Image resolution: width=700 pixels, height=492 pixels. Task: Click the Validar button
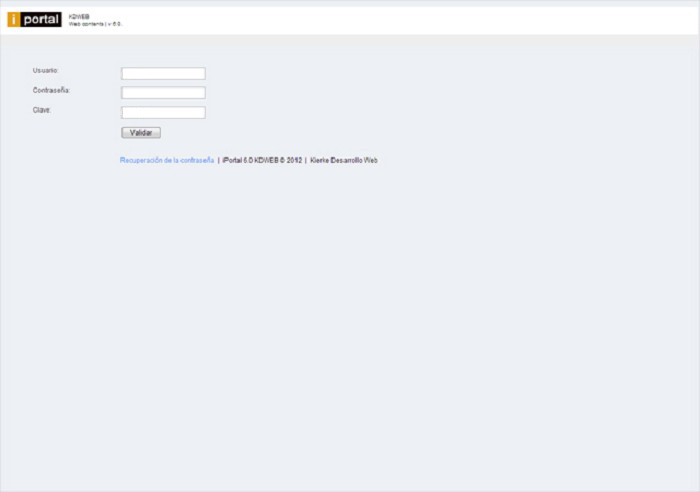[x=141, y=133]
